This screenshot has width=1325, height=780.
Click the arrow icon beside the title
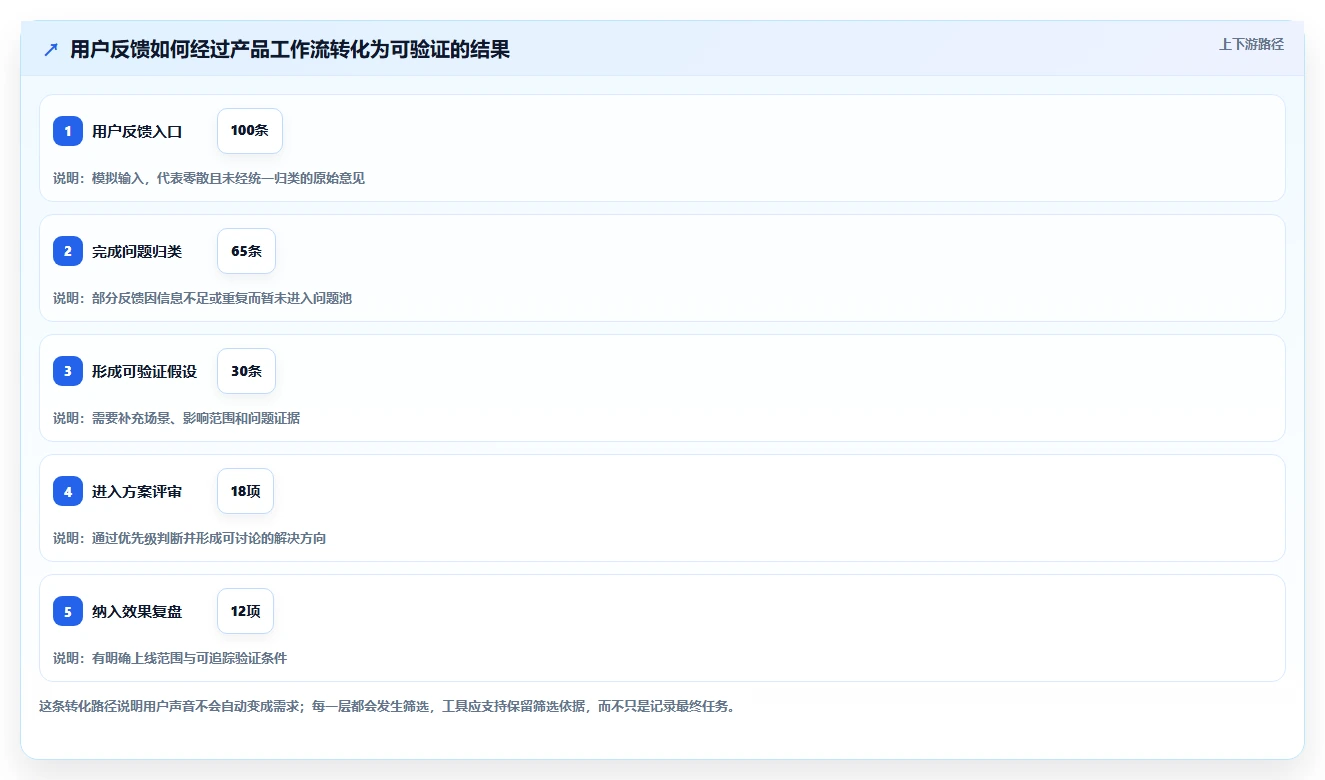click(x=51, y=49)
